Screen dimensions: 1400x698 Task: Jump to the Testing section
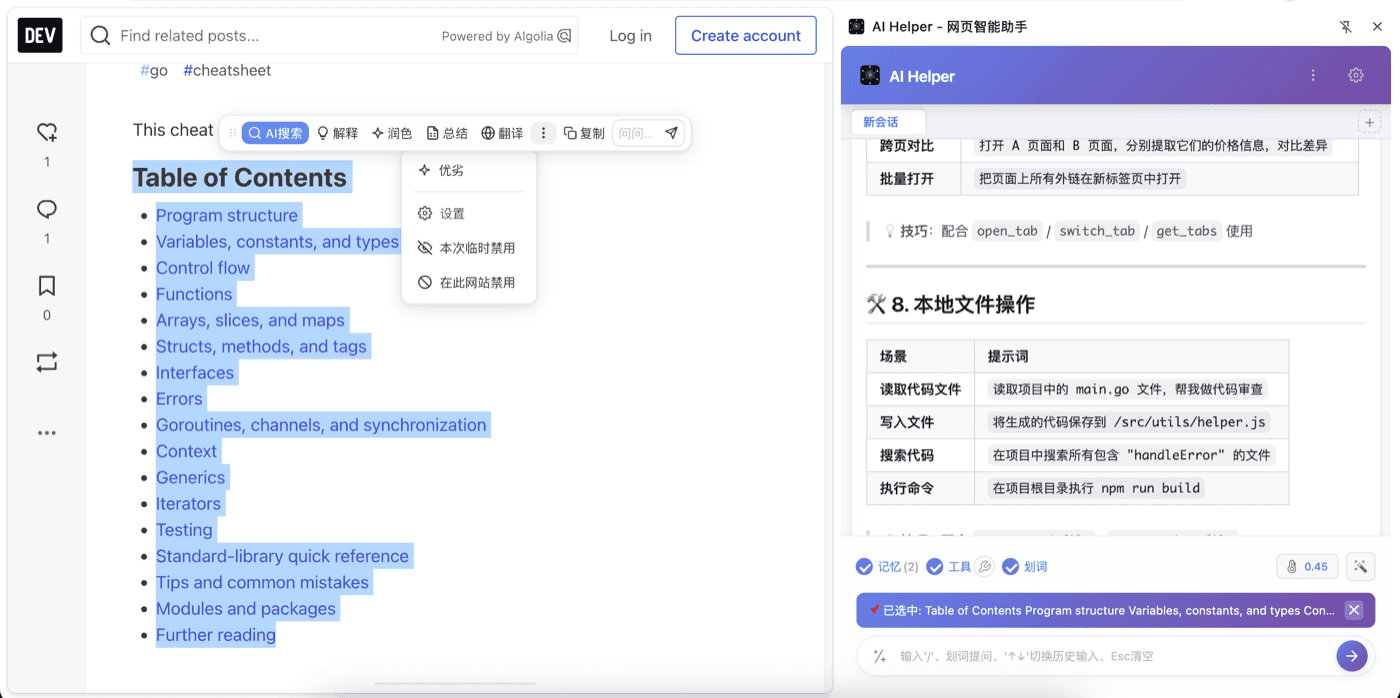pyautogui.click(x=184, y=530)
